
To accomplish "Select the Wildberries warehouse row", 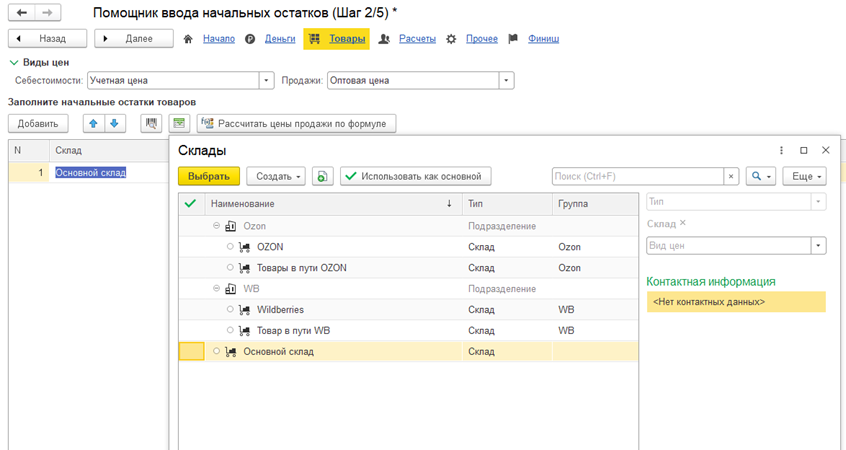I will coord(280,310).
